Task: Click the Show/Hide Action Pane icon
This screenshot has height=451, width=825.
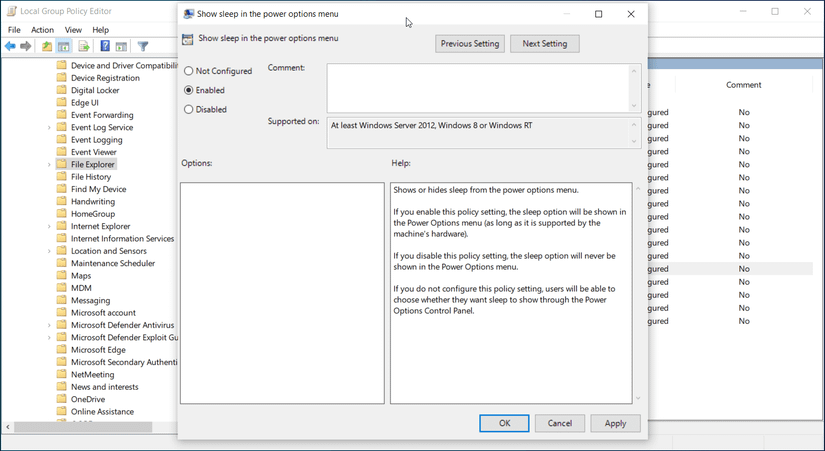Action: pos(121,46)
